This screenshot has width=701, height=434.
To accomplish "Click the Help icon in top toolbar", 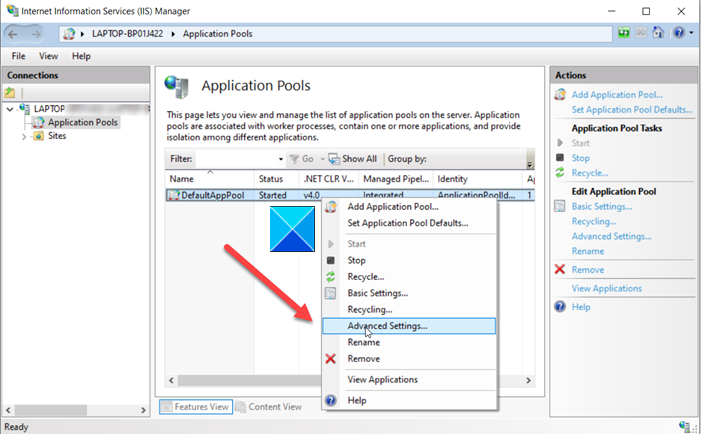I will pyautogui.click(x=679, y=33).
